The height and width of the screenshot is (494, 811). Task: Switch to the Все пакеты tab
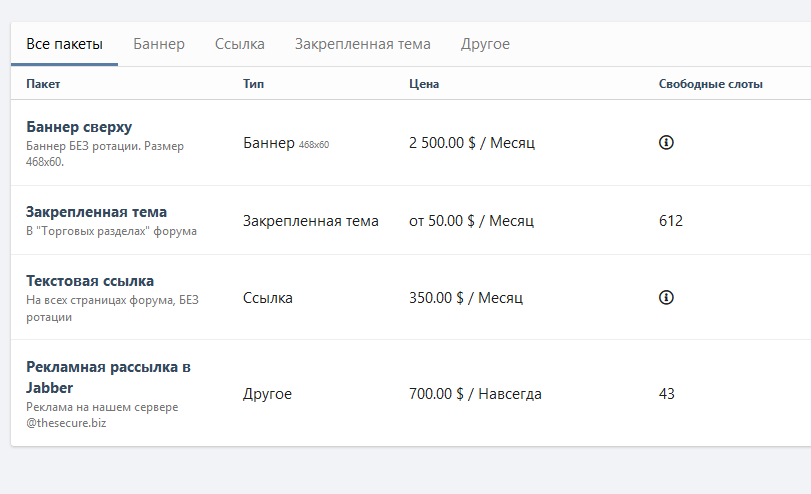(x=64, y=44)
